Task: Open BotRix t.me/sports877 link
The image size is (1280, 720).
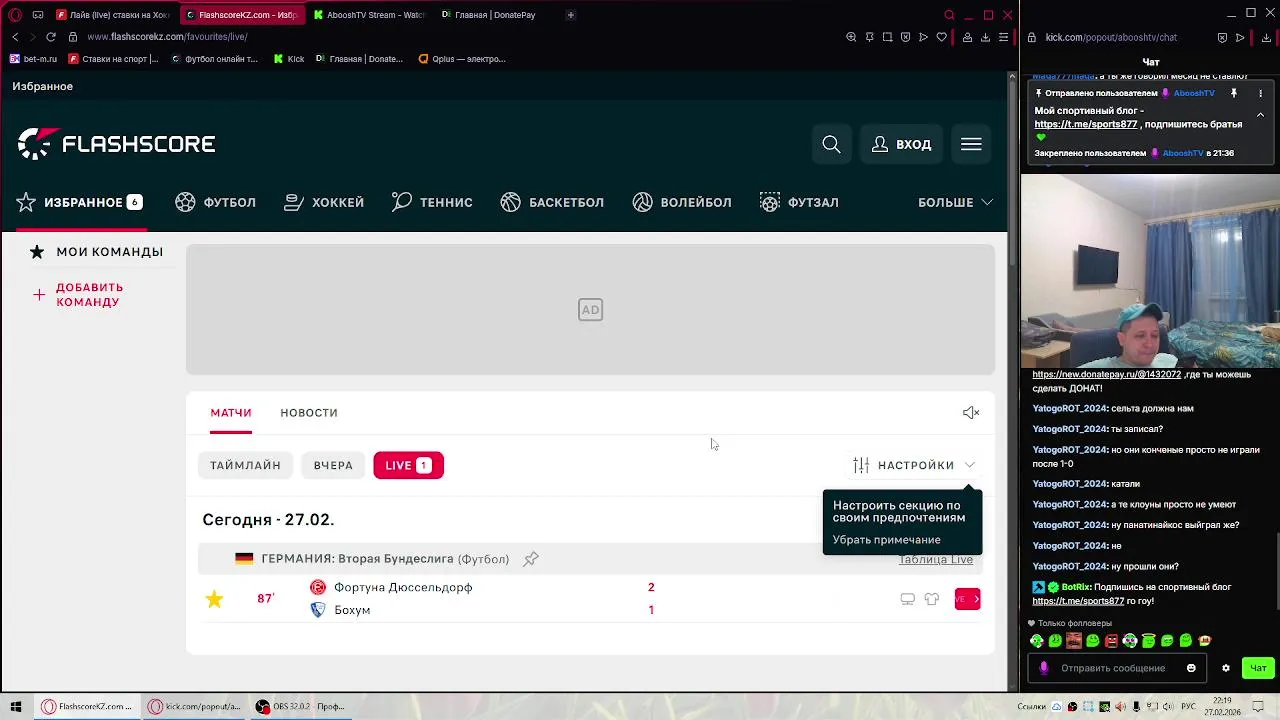Action: [x=1078, y=601]
